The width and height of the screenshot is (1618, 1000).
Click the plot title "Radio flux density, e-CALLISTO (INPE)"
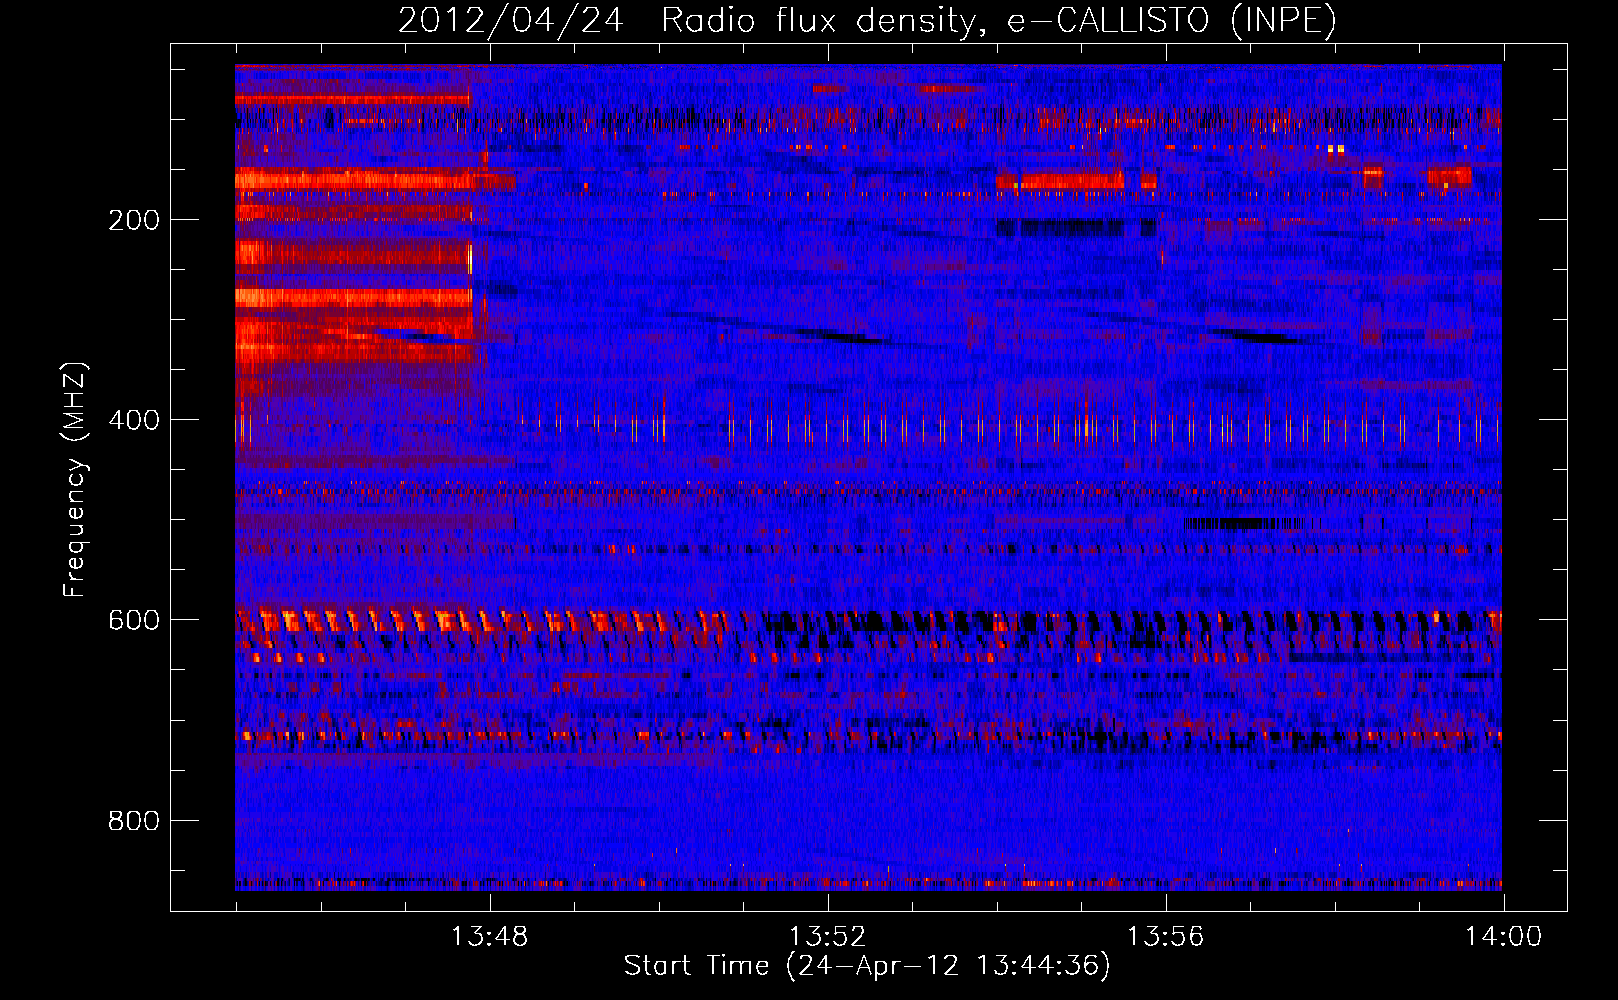999,20
